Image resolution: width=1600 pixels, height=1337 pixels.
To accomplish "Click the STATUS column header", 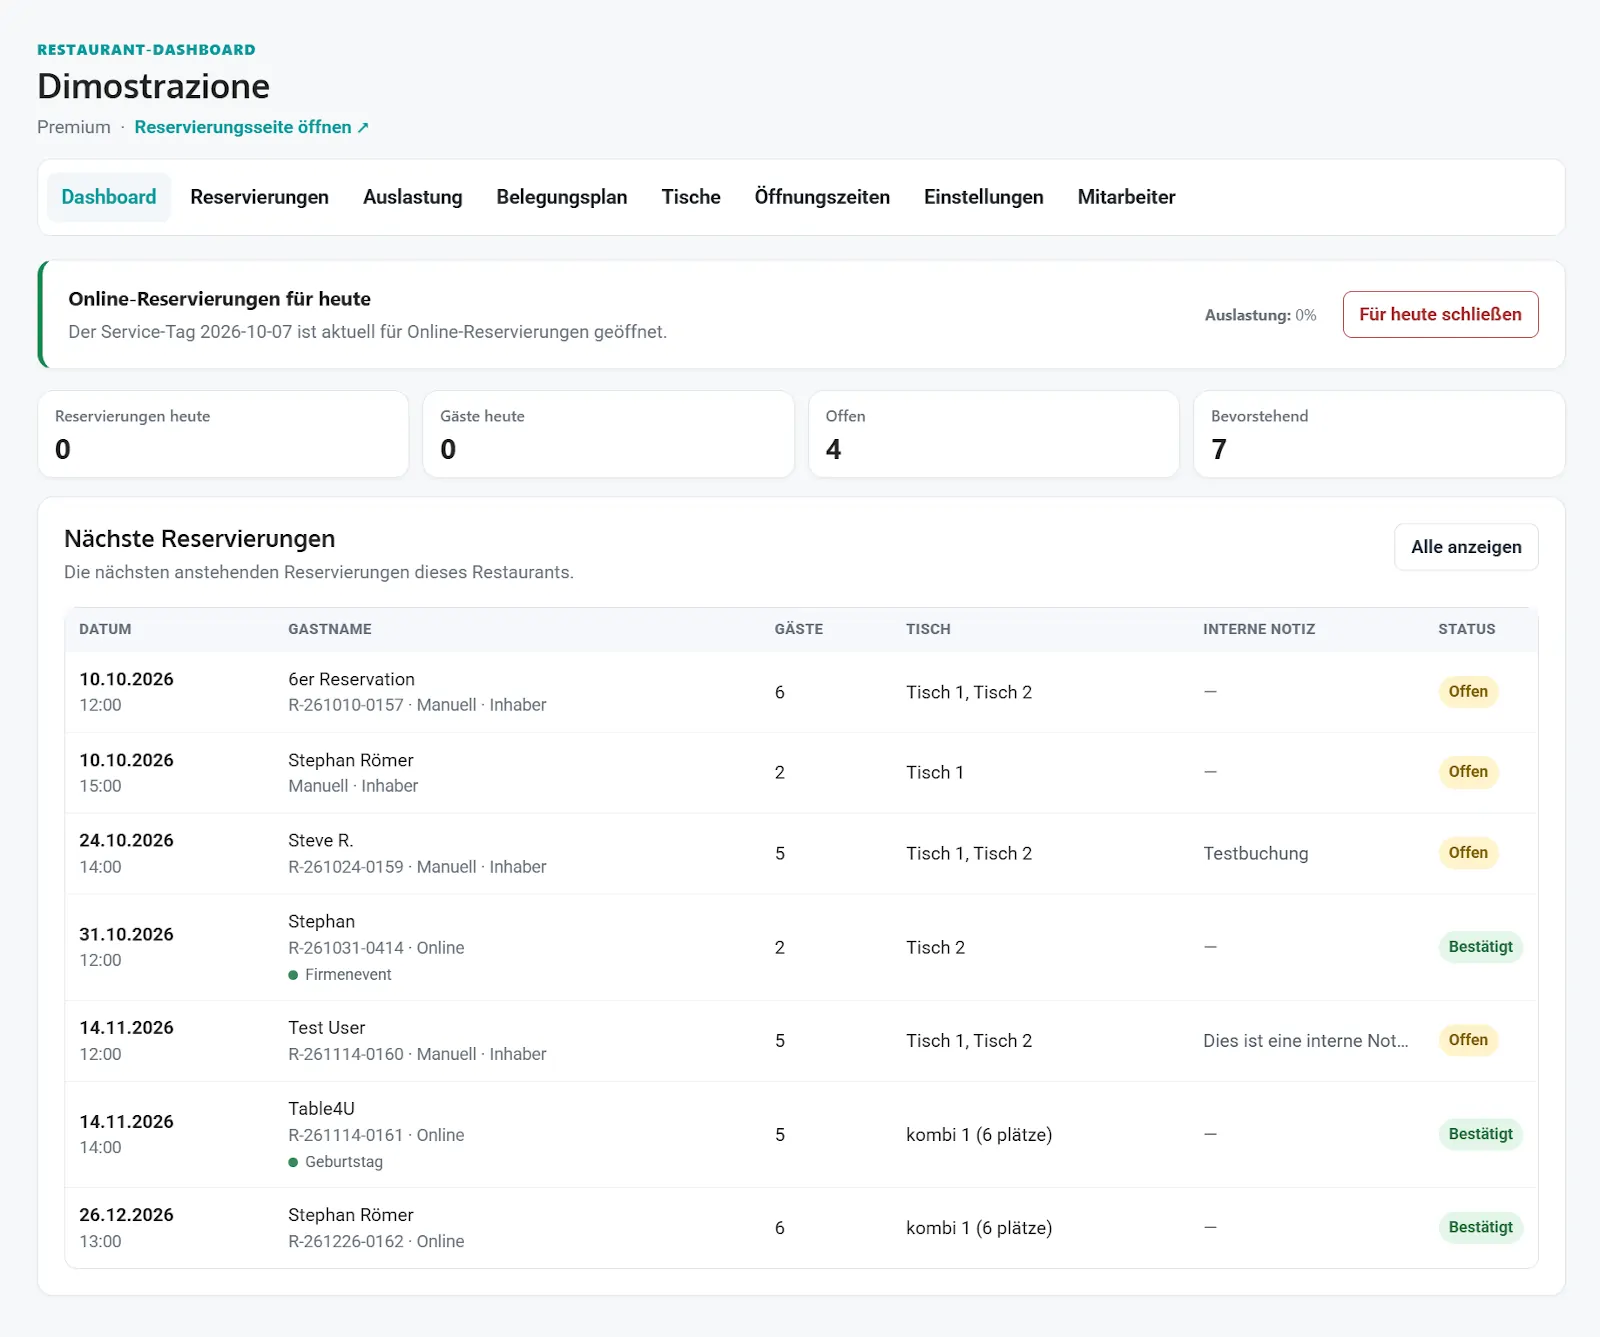I will [1467, 629].
